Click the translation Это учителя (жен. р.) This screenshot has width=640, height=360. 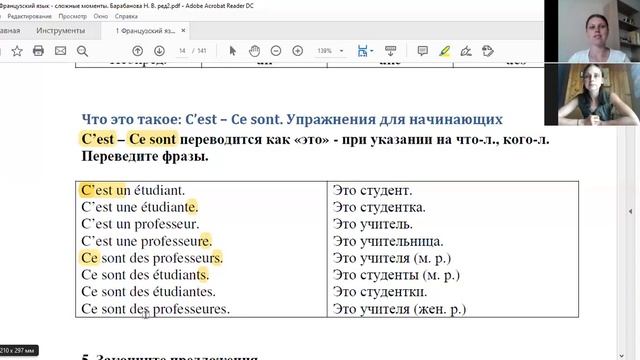399,309
